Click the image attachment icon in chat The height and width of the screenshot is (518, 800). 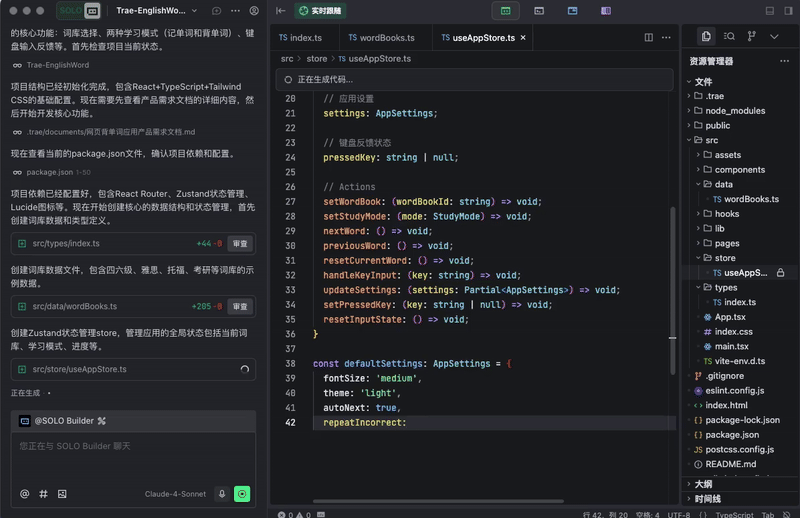(62, 494)
